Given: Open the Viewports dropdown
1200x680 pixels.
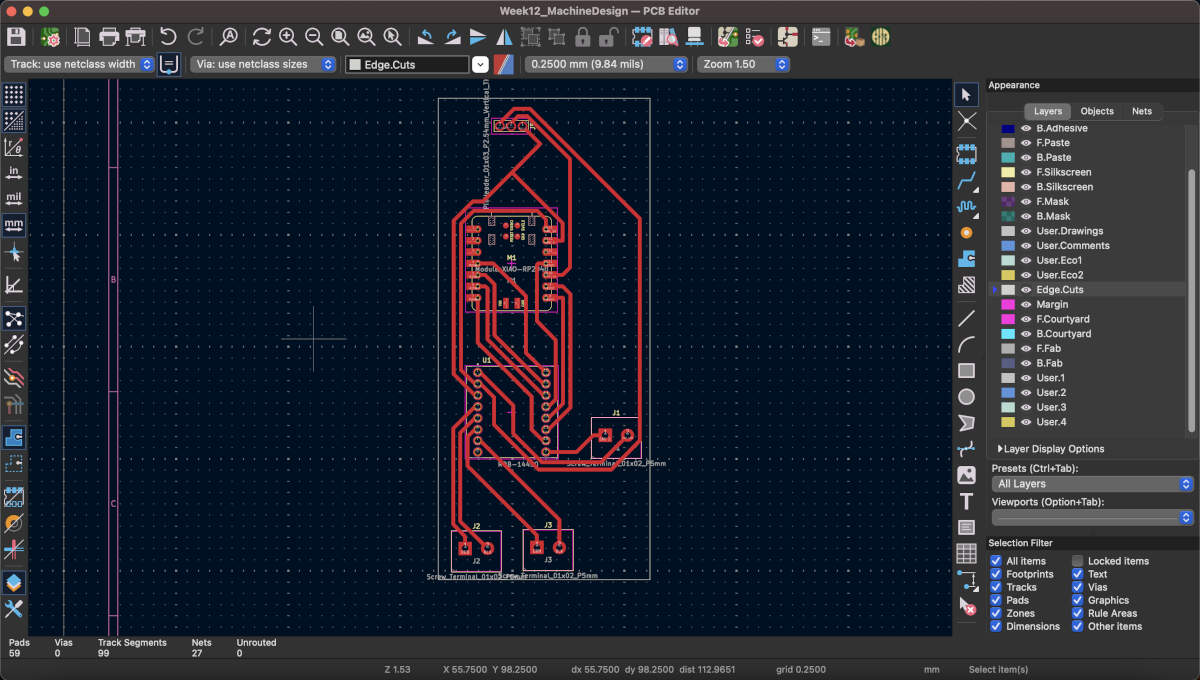Looking at the screenshot, I should tap(1093, 517).
